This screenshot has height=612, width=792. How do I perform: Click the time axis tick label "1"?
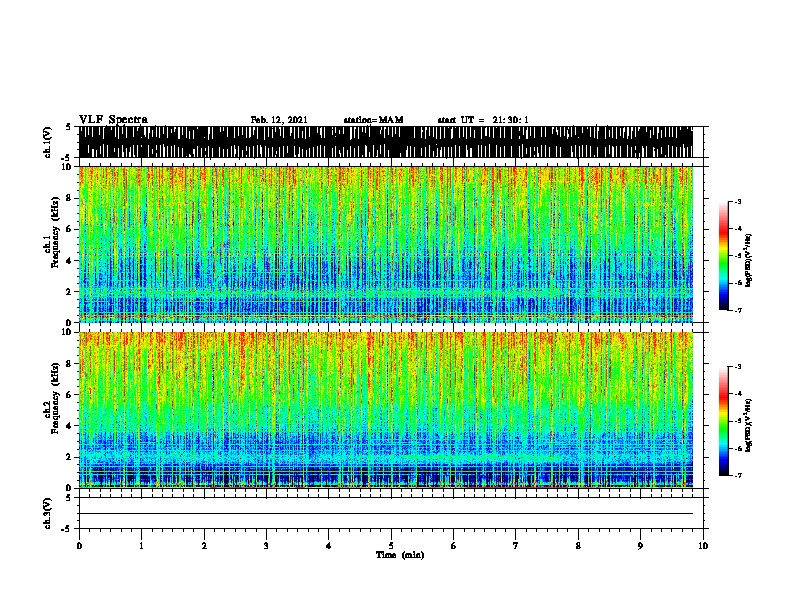pos(141,546)
